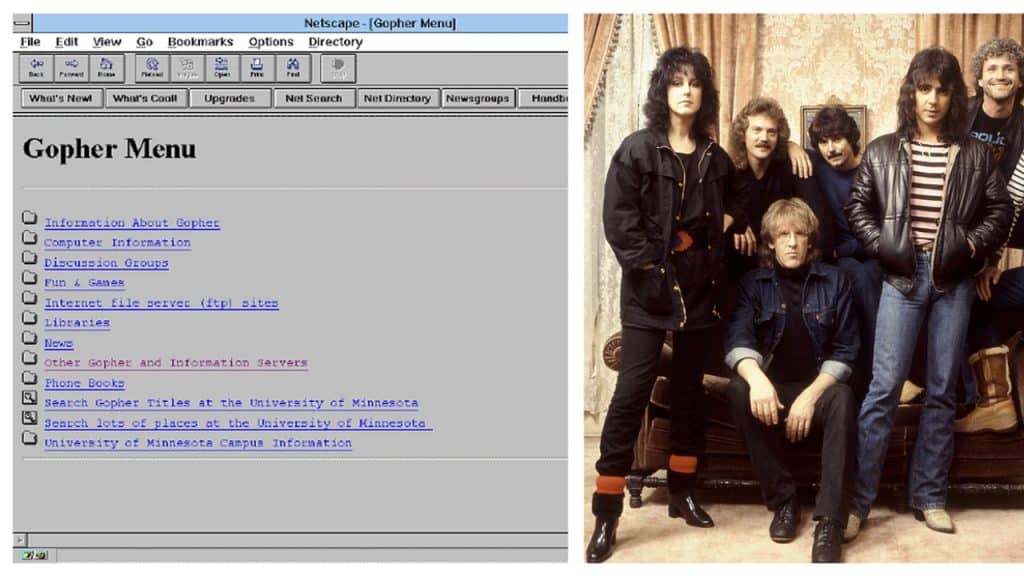Open the File menu

pyautogui.click(x=30, y=42)
